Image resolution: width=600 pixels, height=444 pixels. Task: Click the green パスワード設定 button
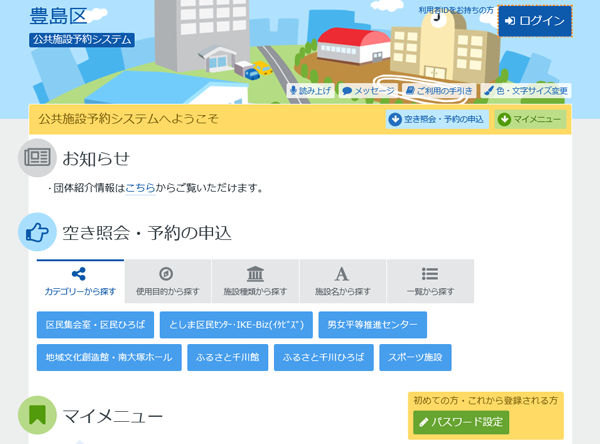pos(461,422)
